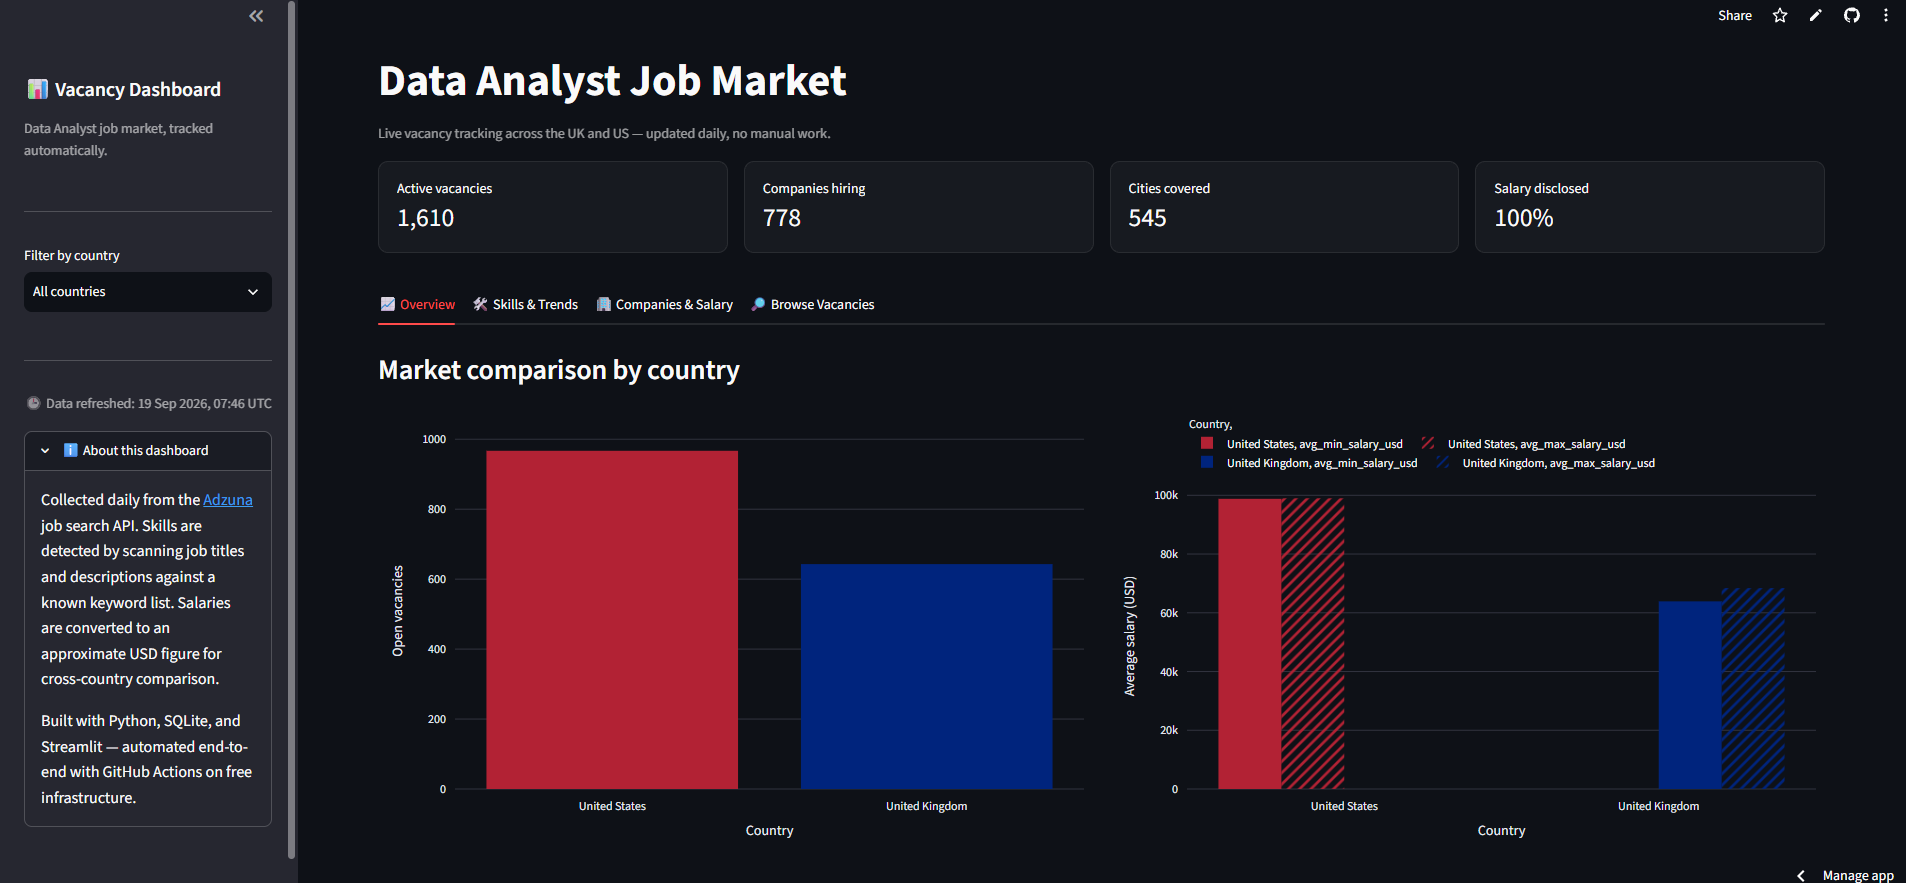Click the Companies & Salary building icon
The image size is (1906, 883).
pyautogui.click(x=604, y=304)
